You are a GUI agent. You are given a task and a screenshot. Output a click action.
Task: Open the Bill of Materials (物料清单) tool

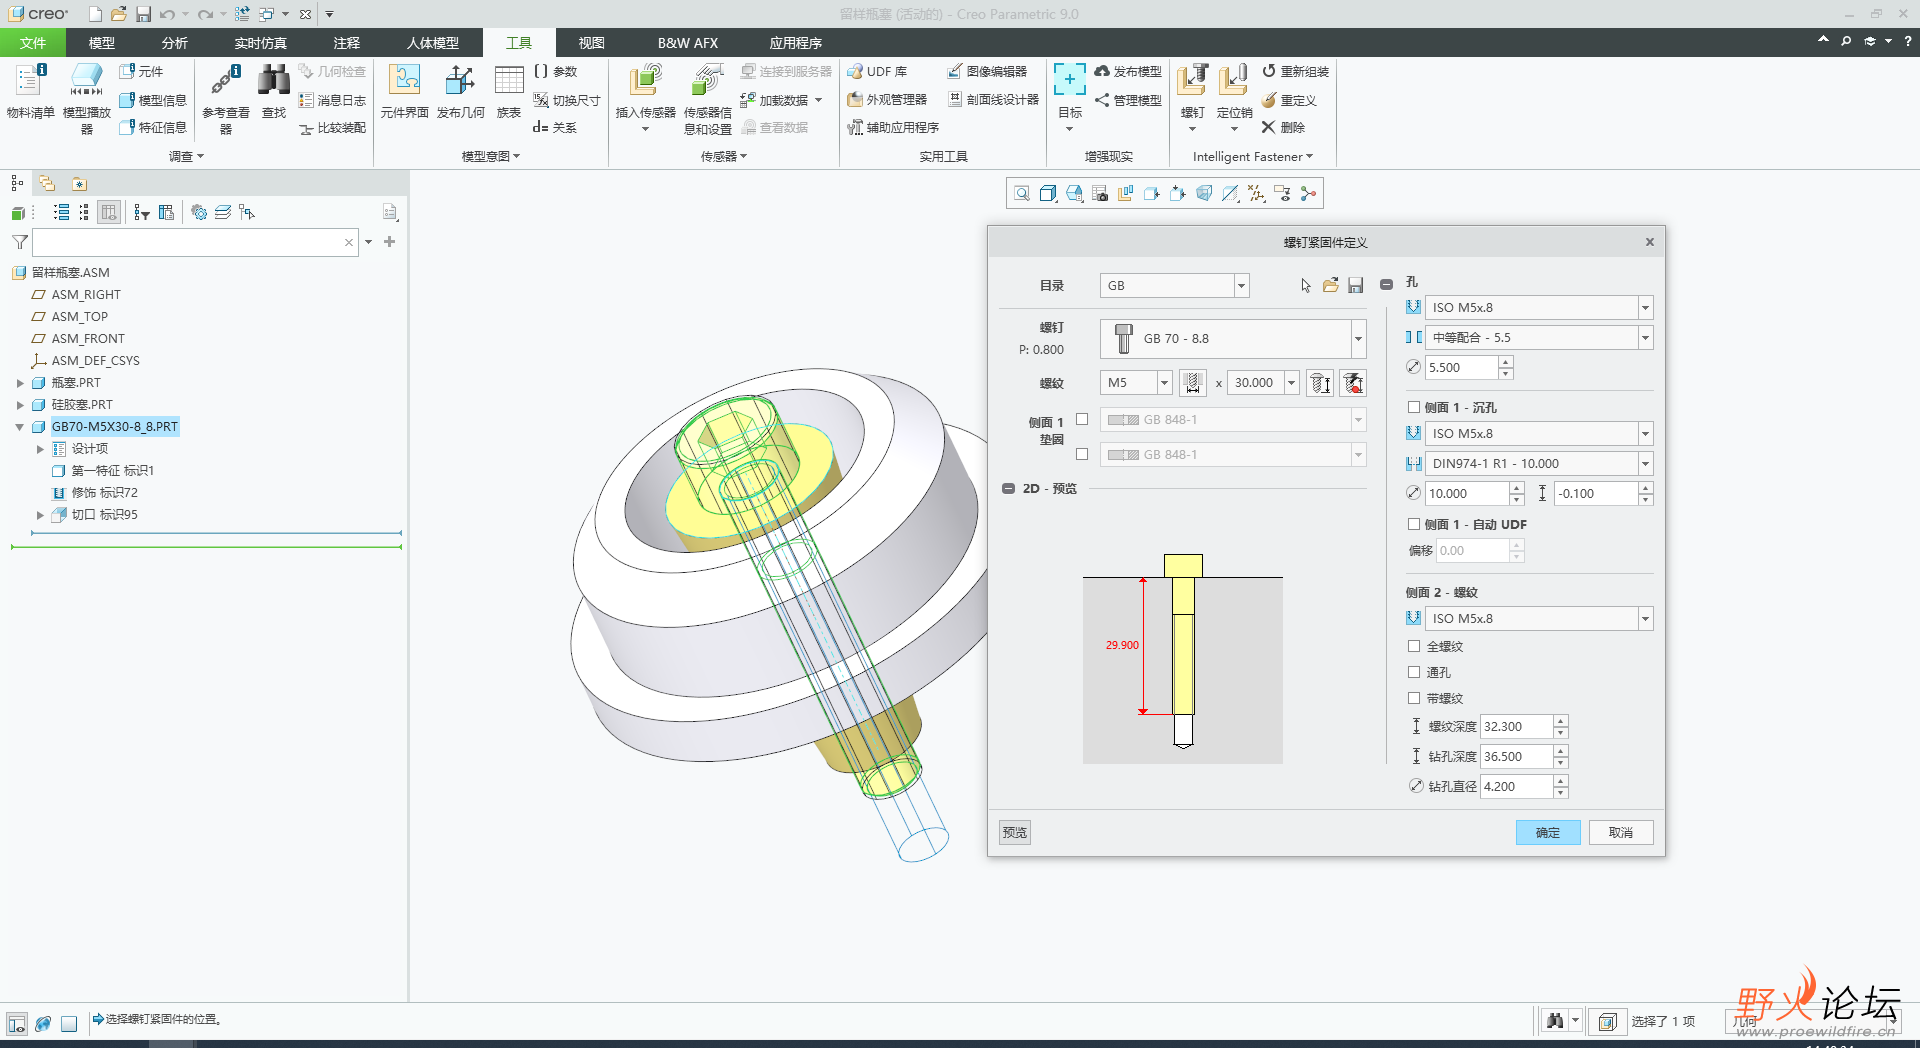point(30,92)
